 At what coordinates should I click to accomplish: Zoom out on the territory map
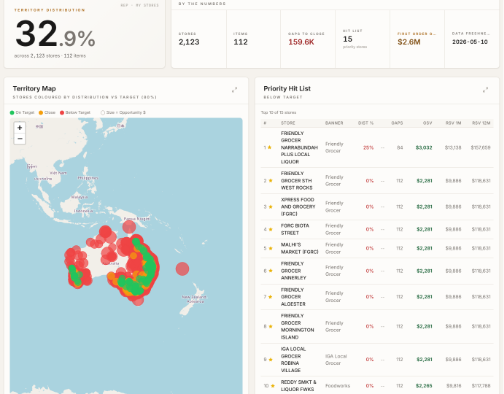click(20, 139)
